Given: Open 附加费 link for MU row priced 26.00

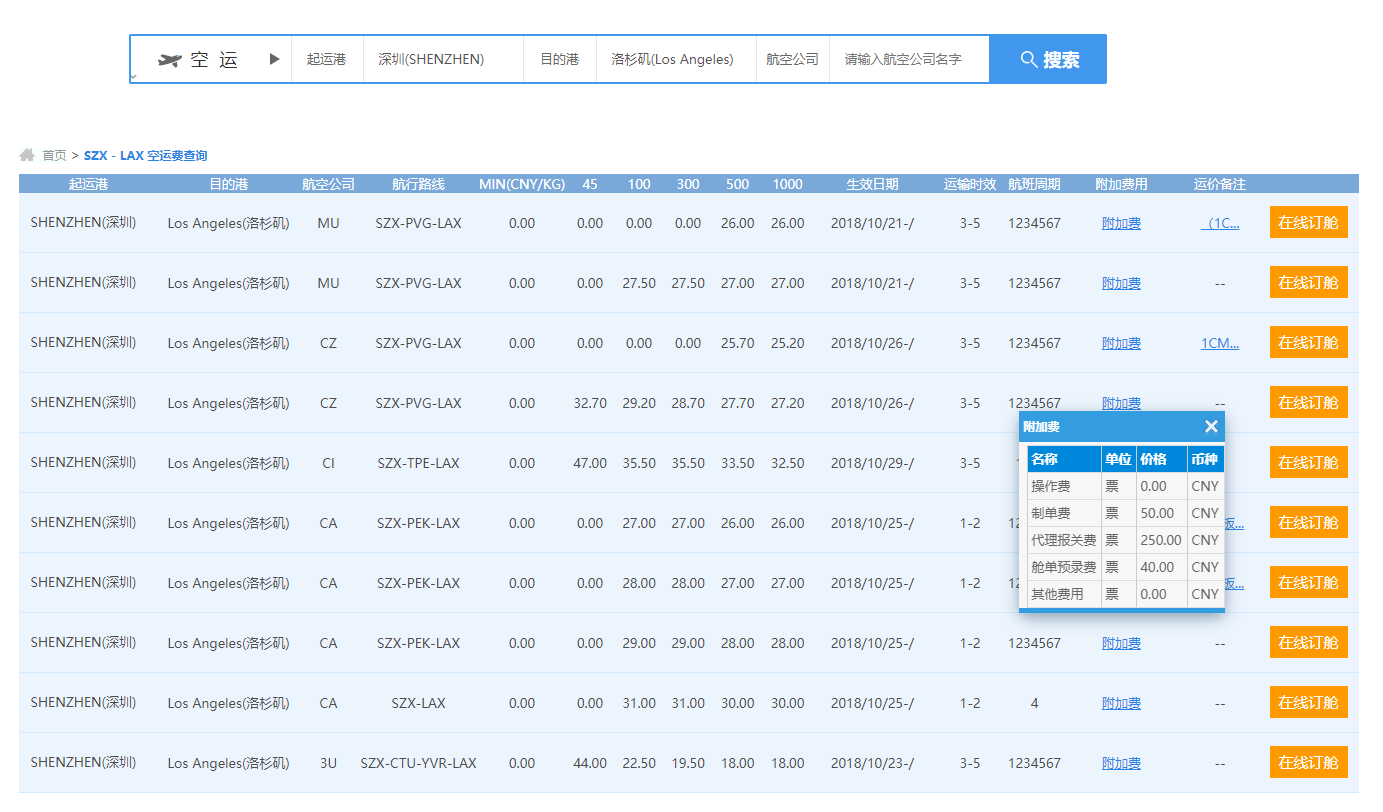Looking at the screenshot, I should tap(1121, 223).
